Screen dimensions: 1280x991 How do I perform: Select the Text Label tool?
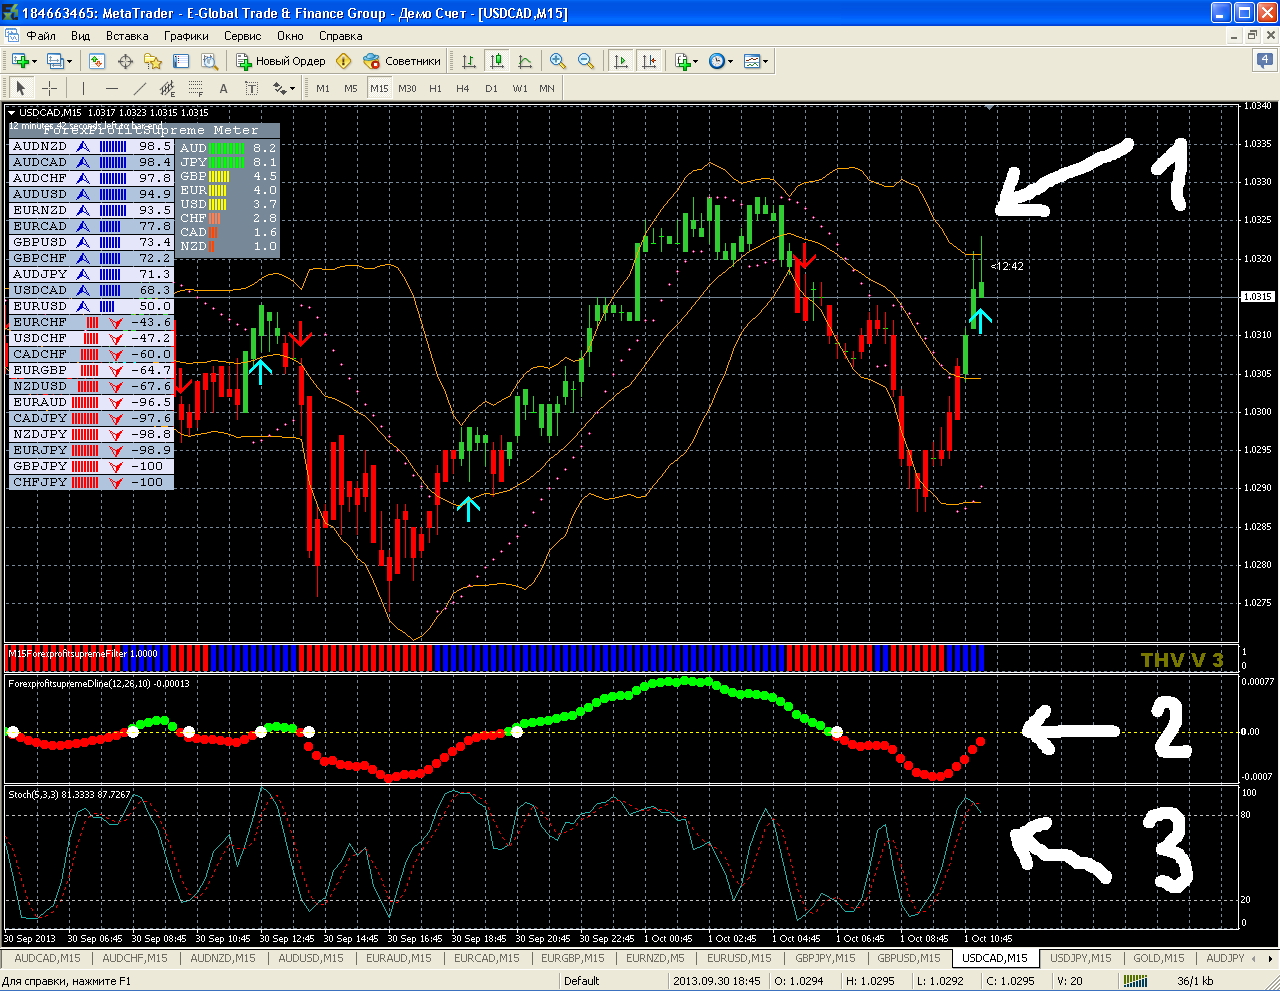[x=251, y=88]
